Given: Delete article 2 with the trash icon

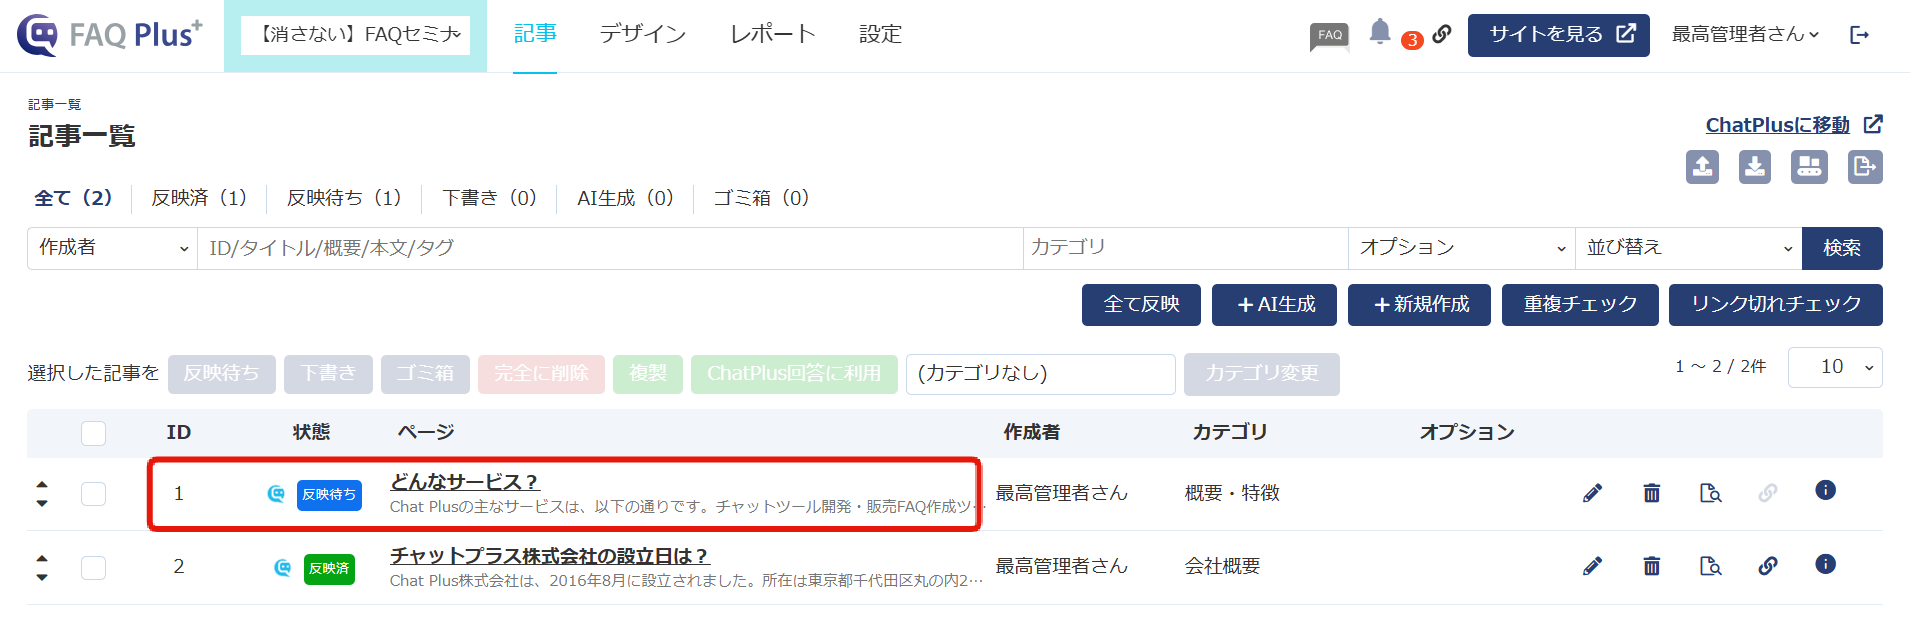Looking at the screenshot, I should (1652, 566).
